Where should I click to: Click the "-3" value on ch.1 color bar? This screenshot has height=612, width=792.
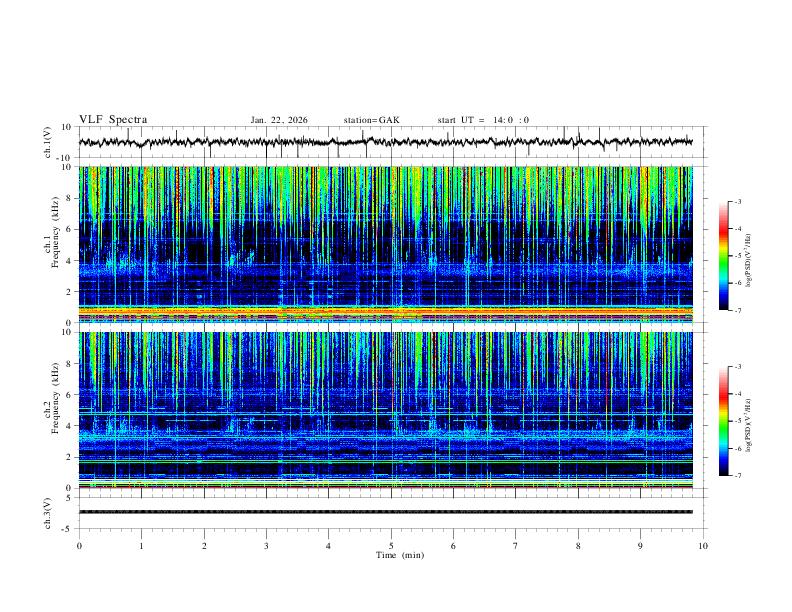pos(737,201)
